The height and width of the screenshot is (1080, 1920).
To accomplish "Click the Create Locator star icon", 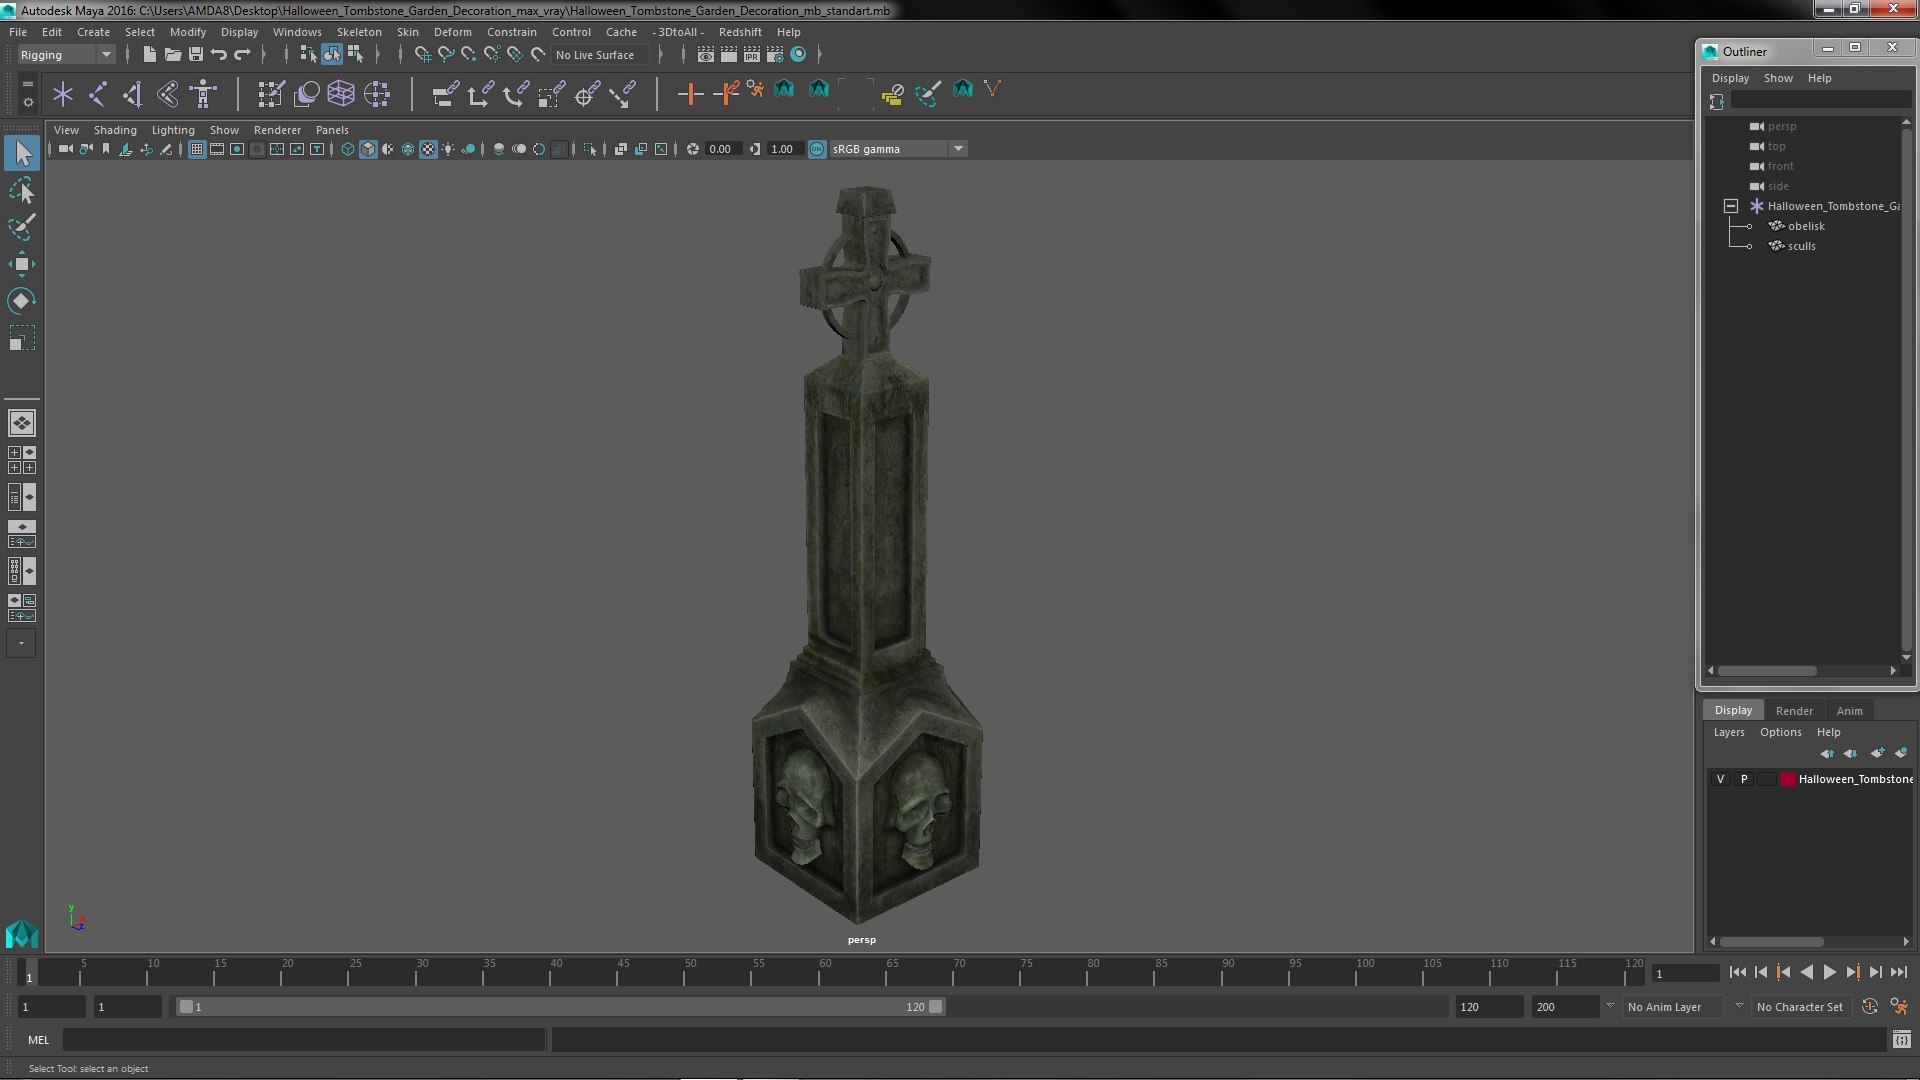I will (63, 94).
